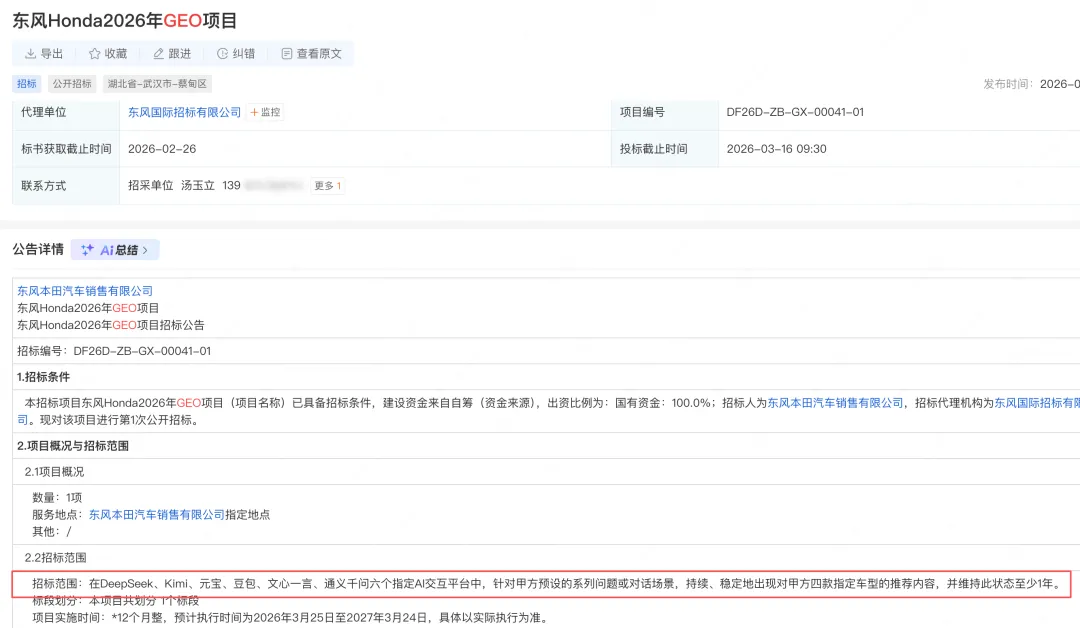Click 标书获取截止时间 value 2026-02-26
1080x628 pixels.
click(162, 149)
